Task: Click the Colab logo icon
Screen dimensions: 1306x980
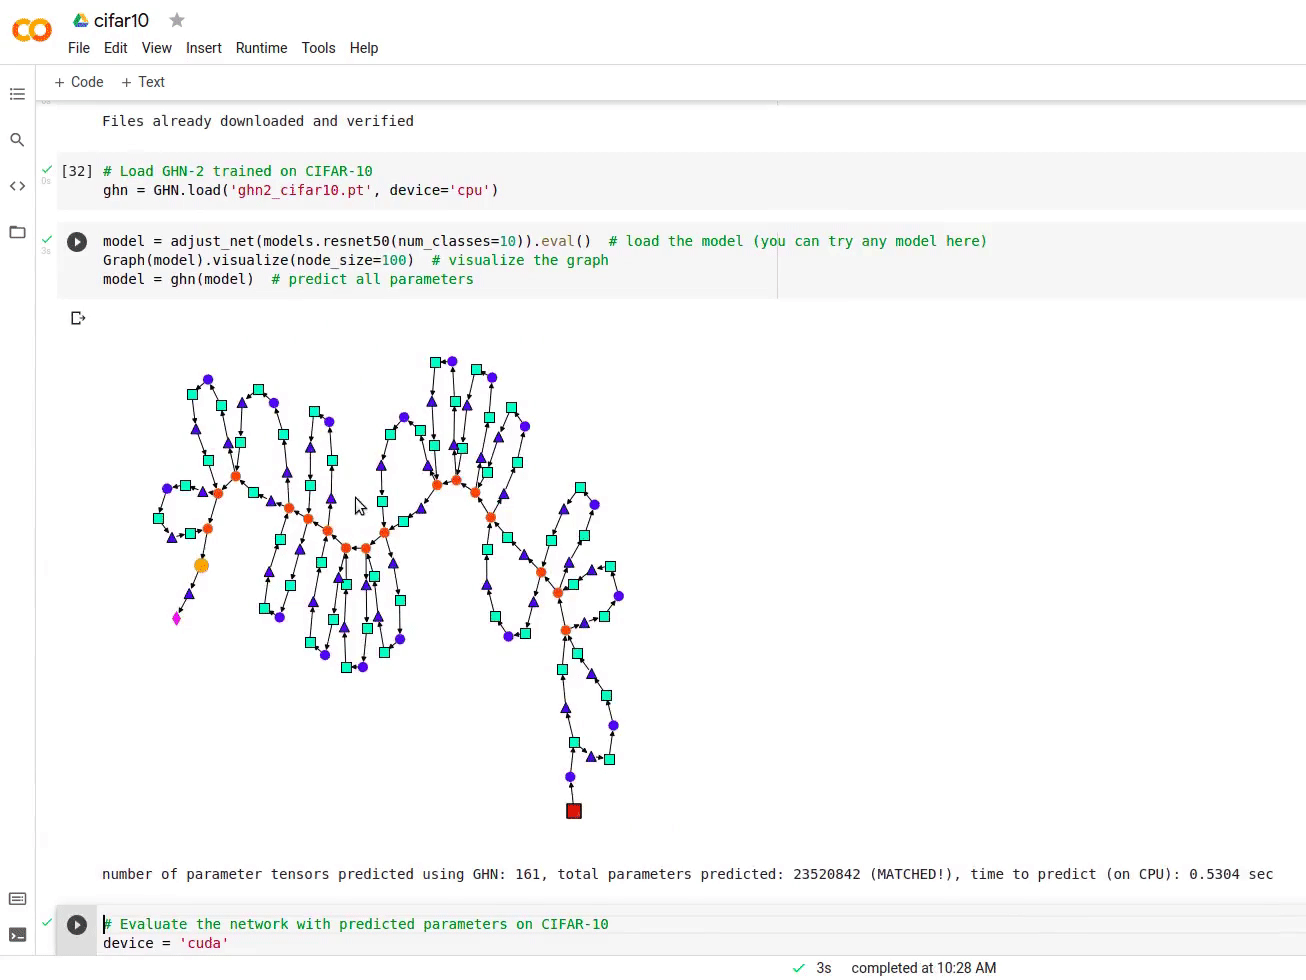Action: [31, 30]
